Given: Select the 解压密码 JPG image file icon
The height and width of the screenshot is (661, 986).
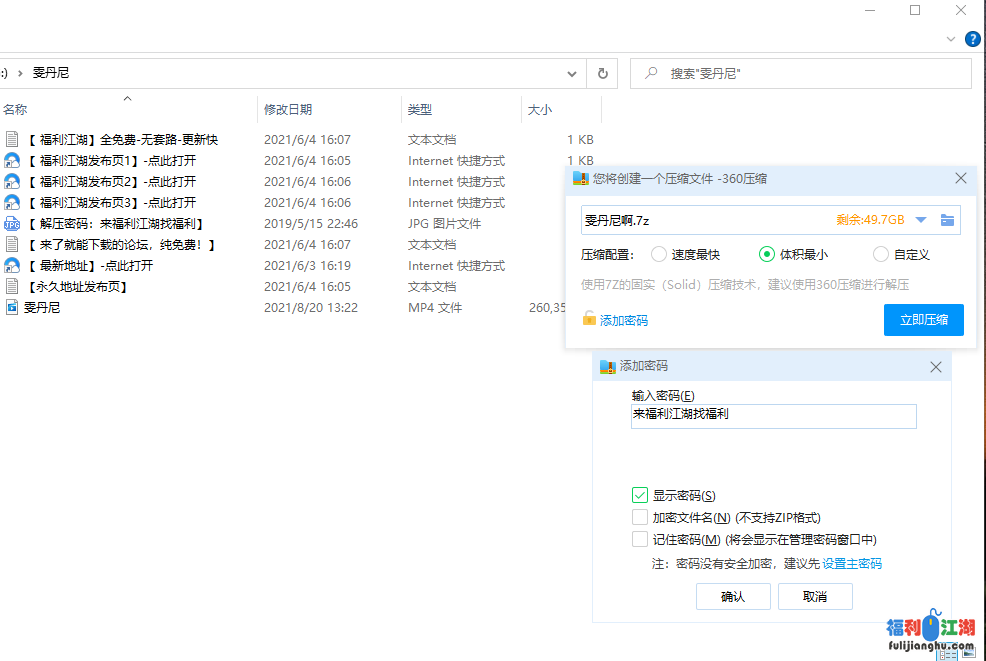Looking at the screenshot, I should tap(12, 224).
